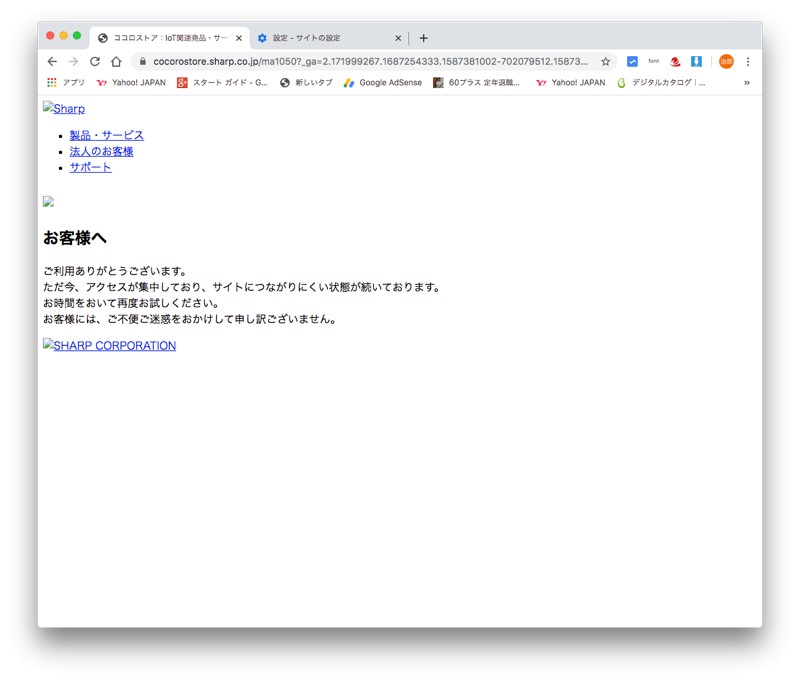Viewport: 800px width, 681px height.
Task: Open a new tab with the plus button
Action: (423, 38)
